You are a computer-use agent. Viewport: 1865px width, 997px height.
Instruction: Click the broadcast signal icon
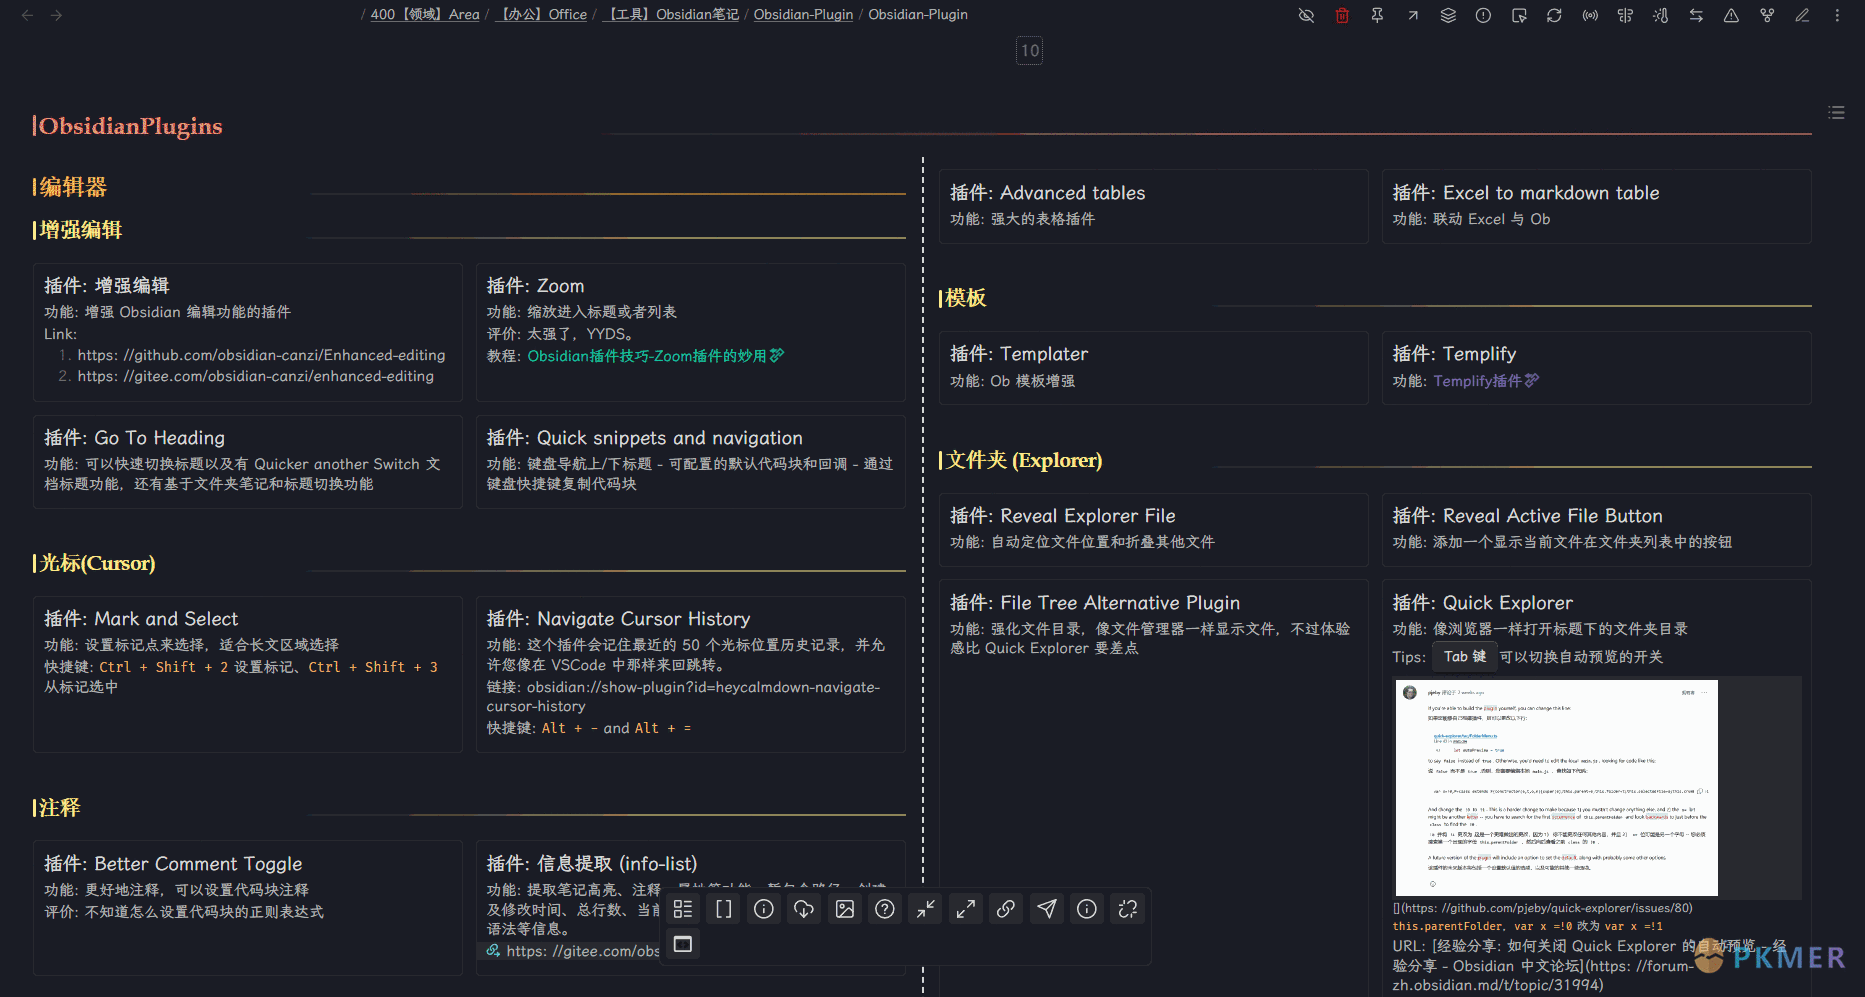click(x=1590, y=15)
